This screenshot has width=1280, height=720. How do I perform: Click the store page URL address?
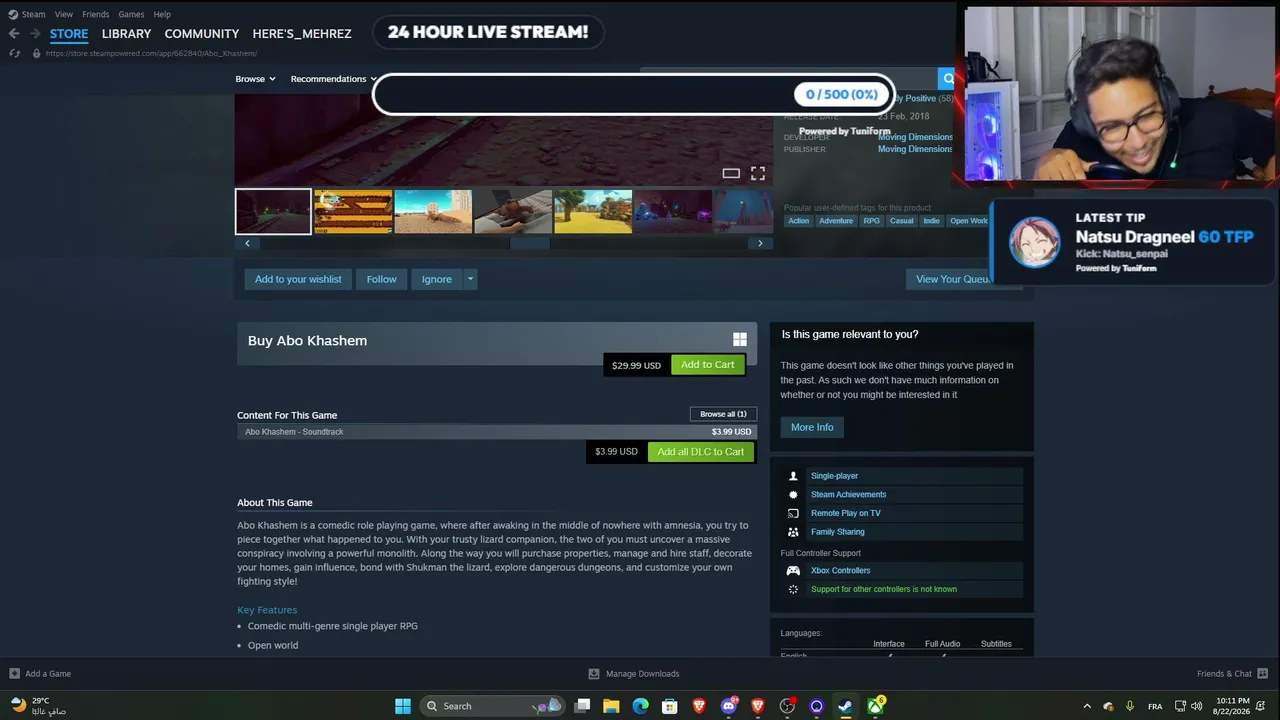(x=151, y=54)
